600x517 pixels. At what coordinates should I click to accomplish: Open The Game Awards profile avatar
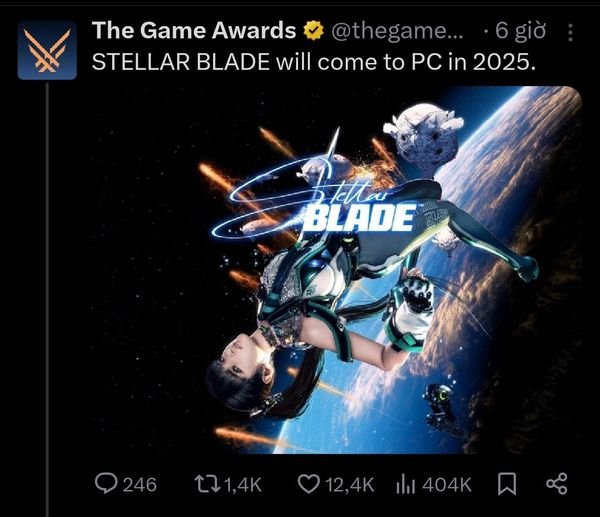[47, 50]
